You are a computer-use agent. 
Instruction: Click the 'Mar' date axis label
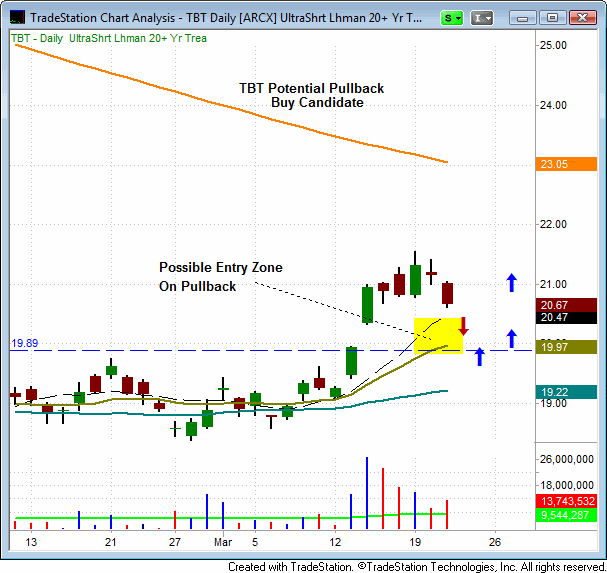tap(223, 542)
